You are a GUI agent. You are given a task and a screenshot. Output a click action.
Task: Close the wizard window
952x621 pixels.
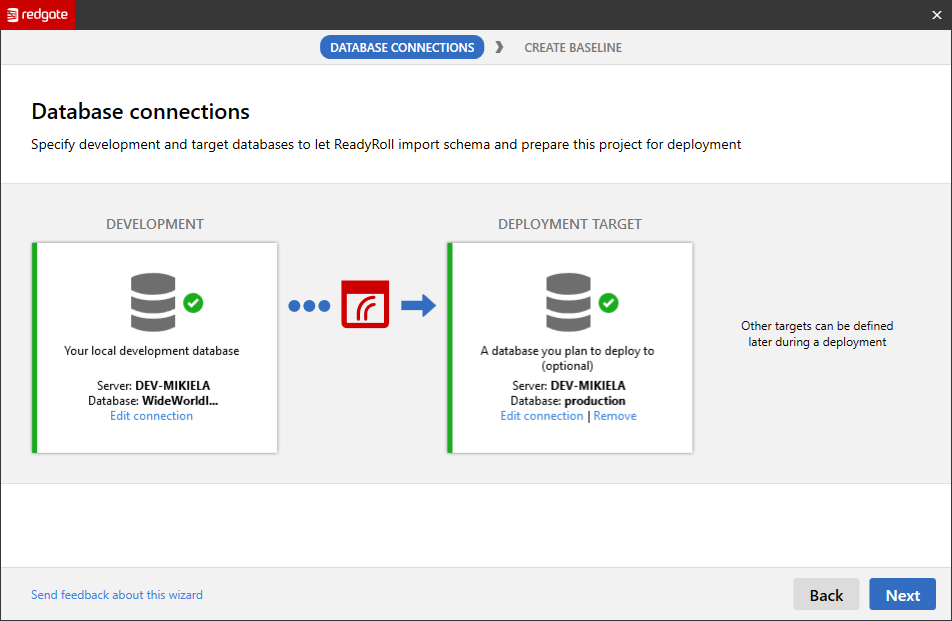[x=936, y=14]
